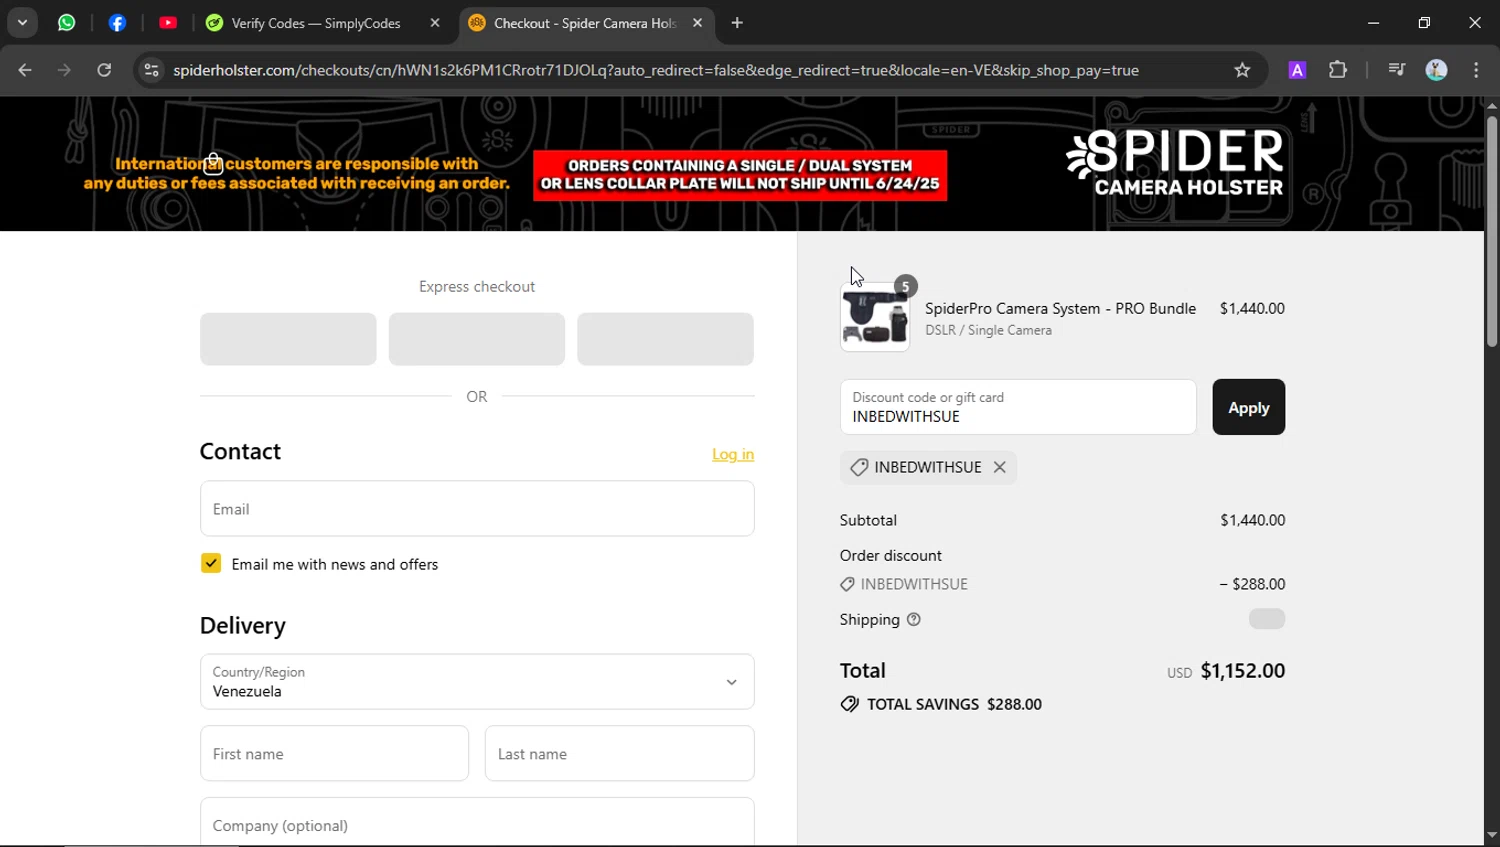Open Chrome three-dot menu

click(x=1476, y=70)
